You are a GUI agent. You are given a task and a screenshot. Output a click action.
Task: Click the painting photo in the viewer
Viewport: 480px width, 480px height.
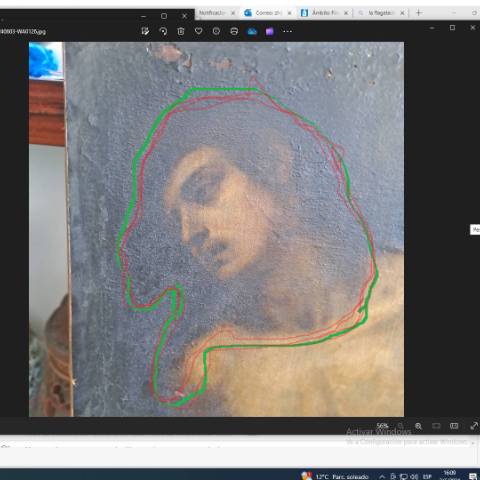(216, 229)
